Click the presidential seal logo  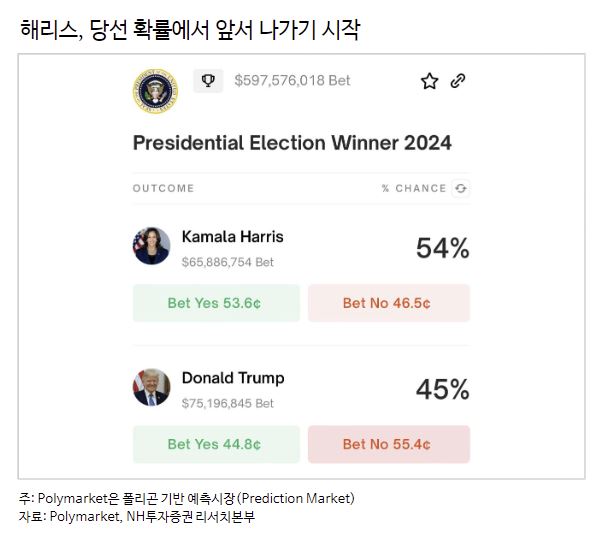click(155, 91)
